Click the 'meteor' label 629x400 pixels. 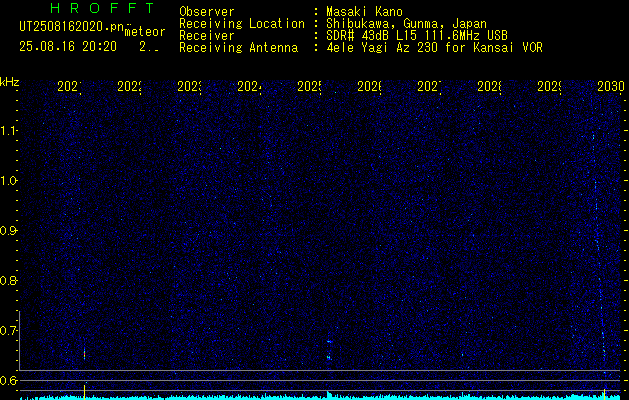click(145, 32)
